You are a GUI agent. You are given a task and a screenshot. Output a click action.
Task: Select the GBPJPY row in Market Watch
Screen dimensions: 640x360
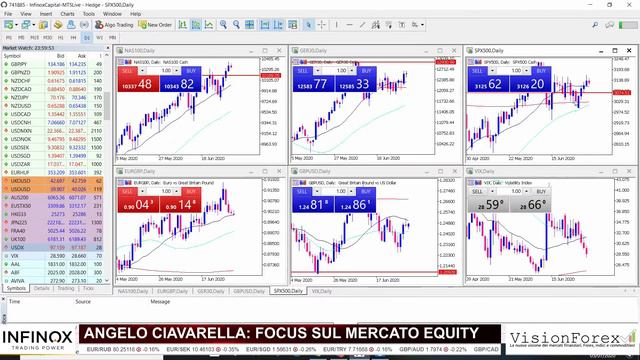click(x=52, y=64)
